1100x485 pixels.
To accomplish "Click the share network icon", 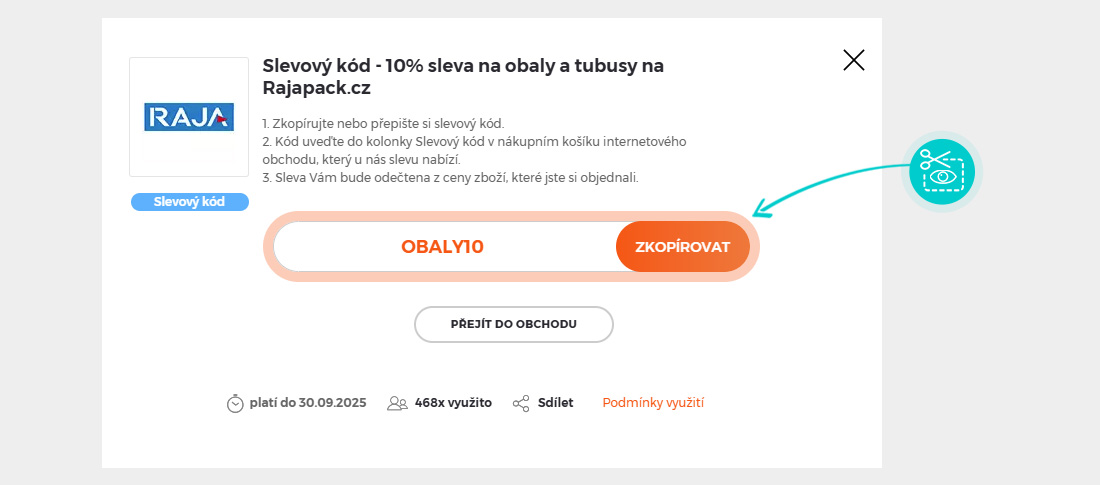I will pos(521,403).
